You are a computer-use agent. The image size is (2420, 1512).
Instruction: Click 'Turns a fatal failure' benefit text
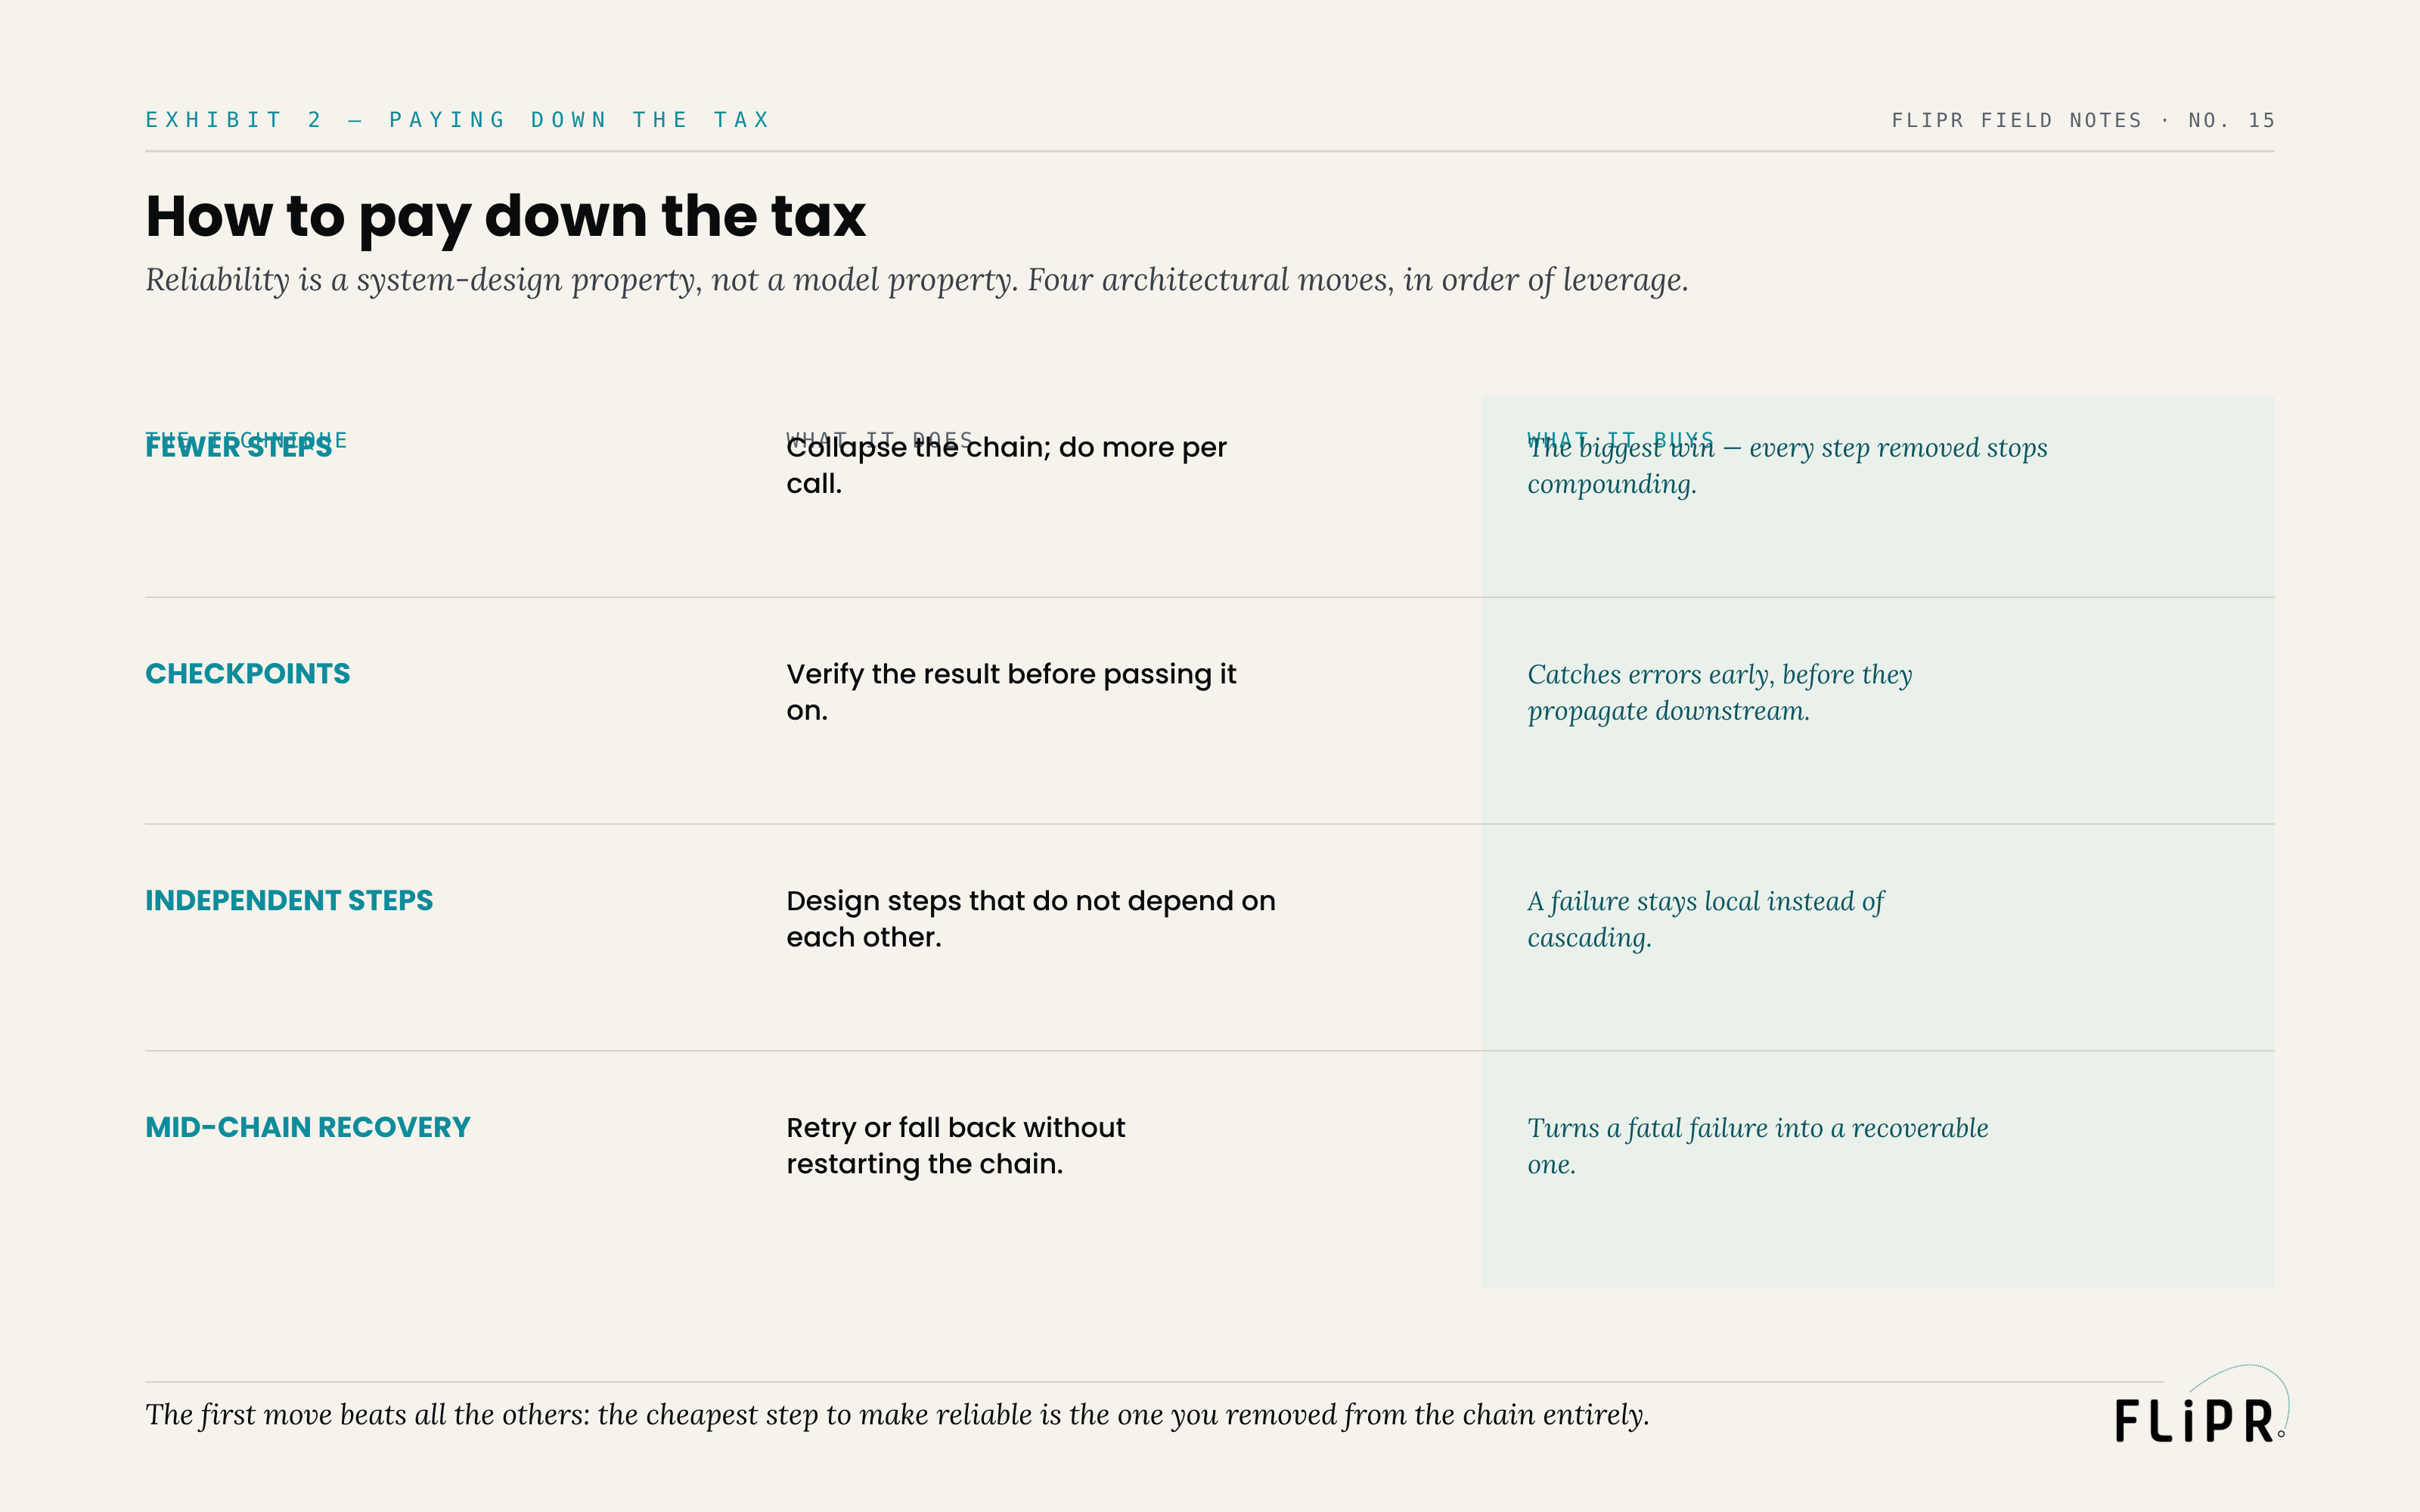click(1757, 1146)
